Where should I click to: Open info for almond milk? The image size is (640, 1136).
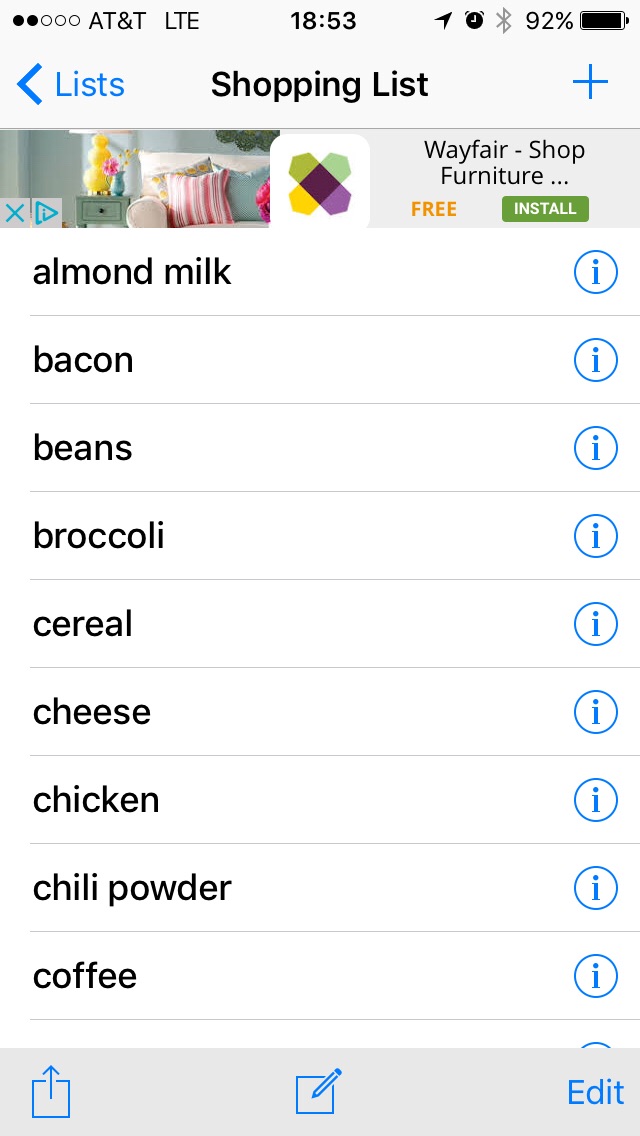tap(596, 272)
